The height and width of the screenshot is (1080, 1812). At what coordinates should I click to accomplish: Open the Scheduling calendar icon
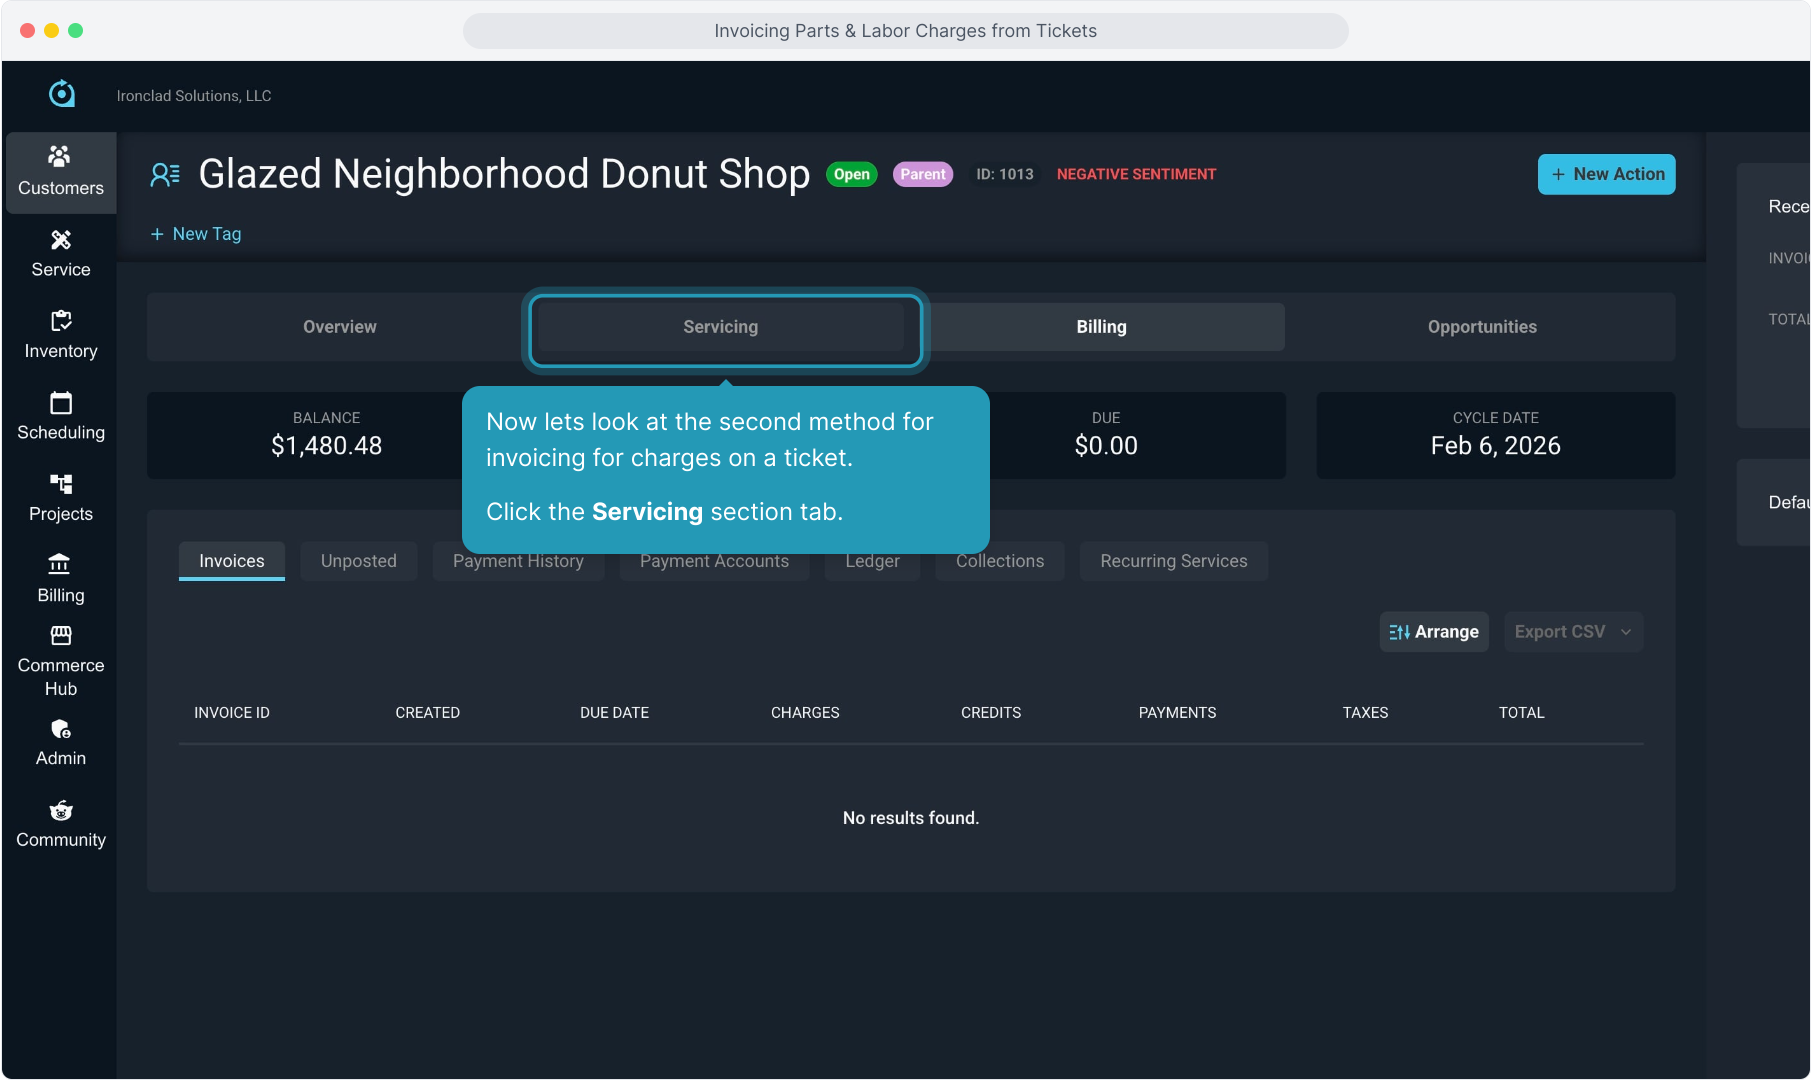coord(60,403)
